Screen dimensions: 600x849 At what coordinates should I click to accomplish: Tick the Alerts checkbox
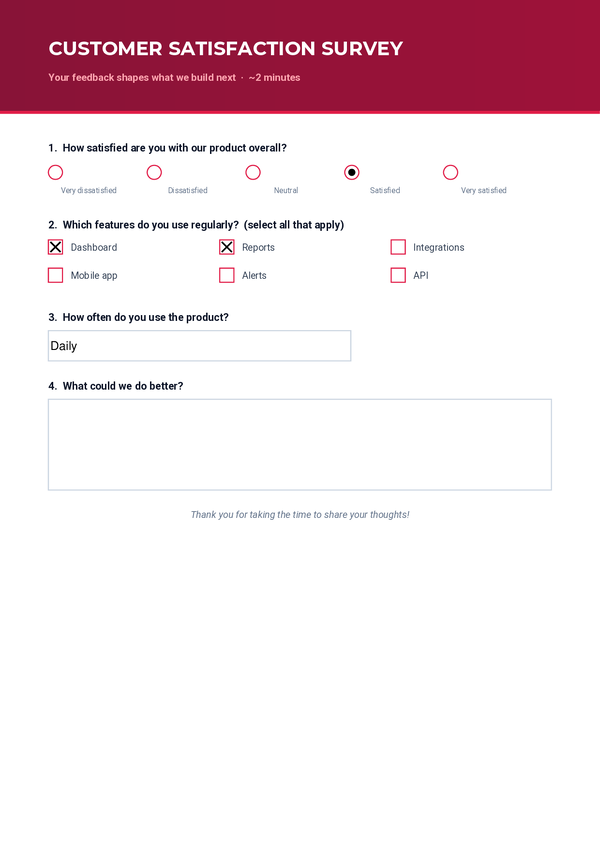(227, 275)
